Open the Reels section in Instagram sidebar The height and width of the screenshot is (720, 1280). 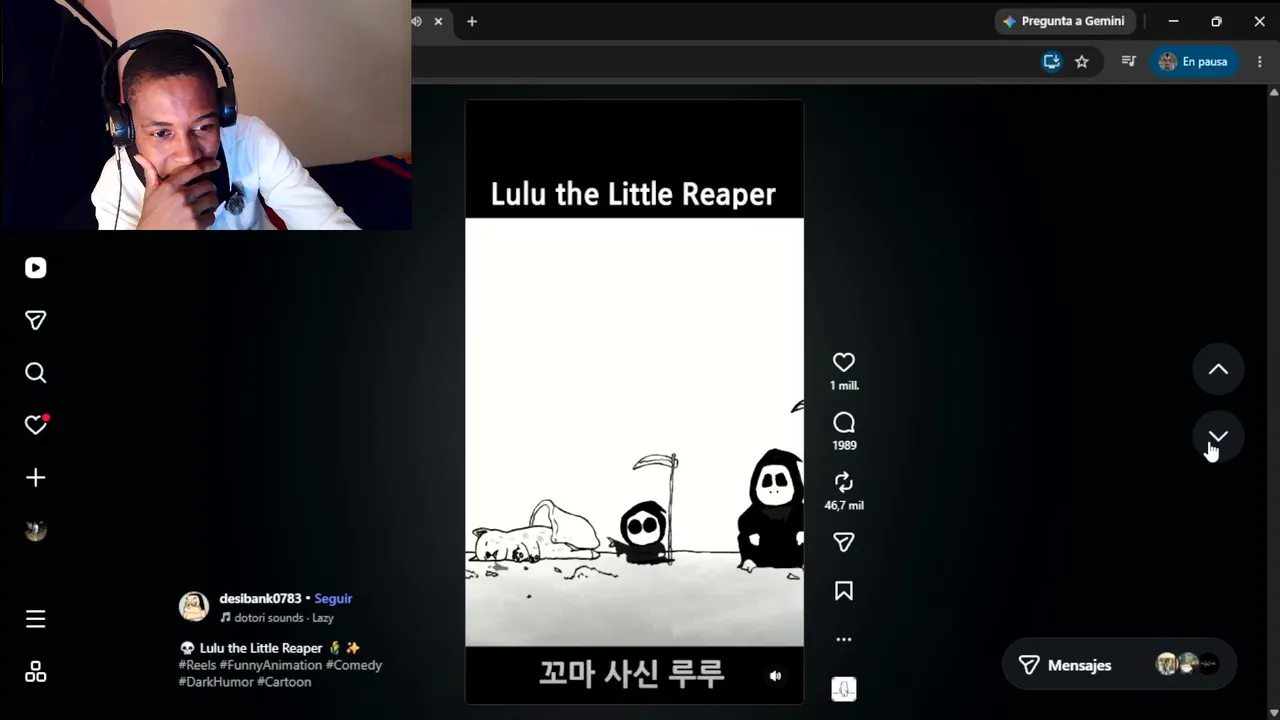[x=36, y=268]
